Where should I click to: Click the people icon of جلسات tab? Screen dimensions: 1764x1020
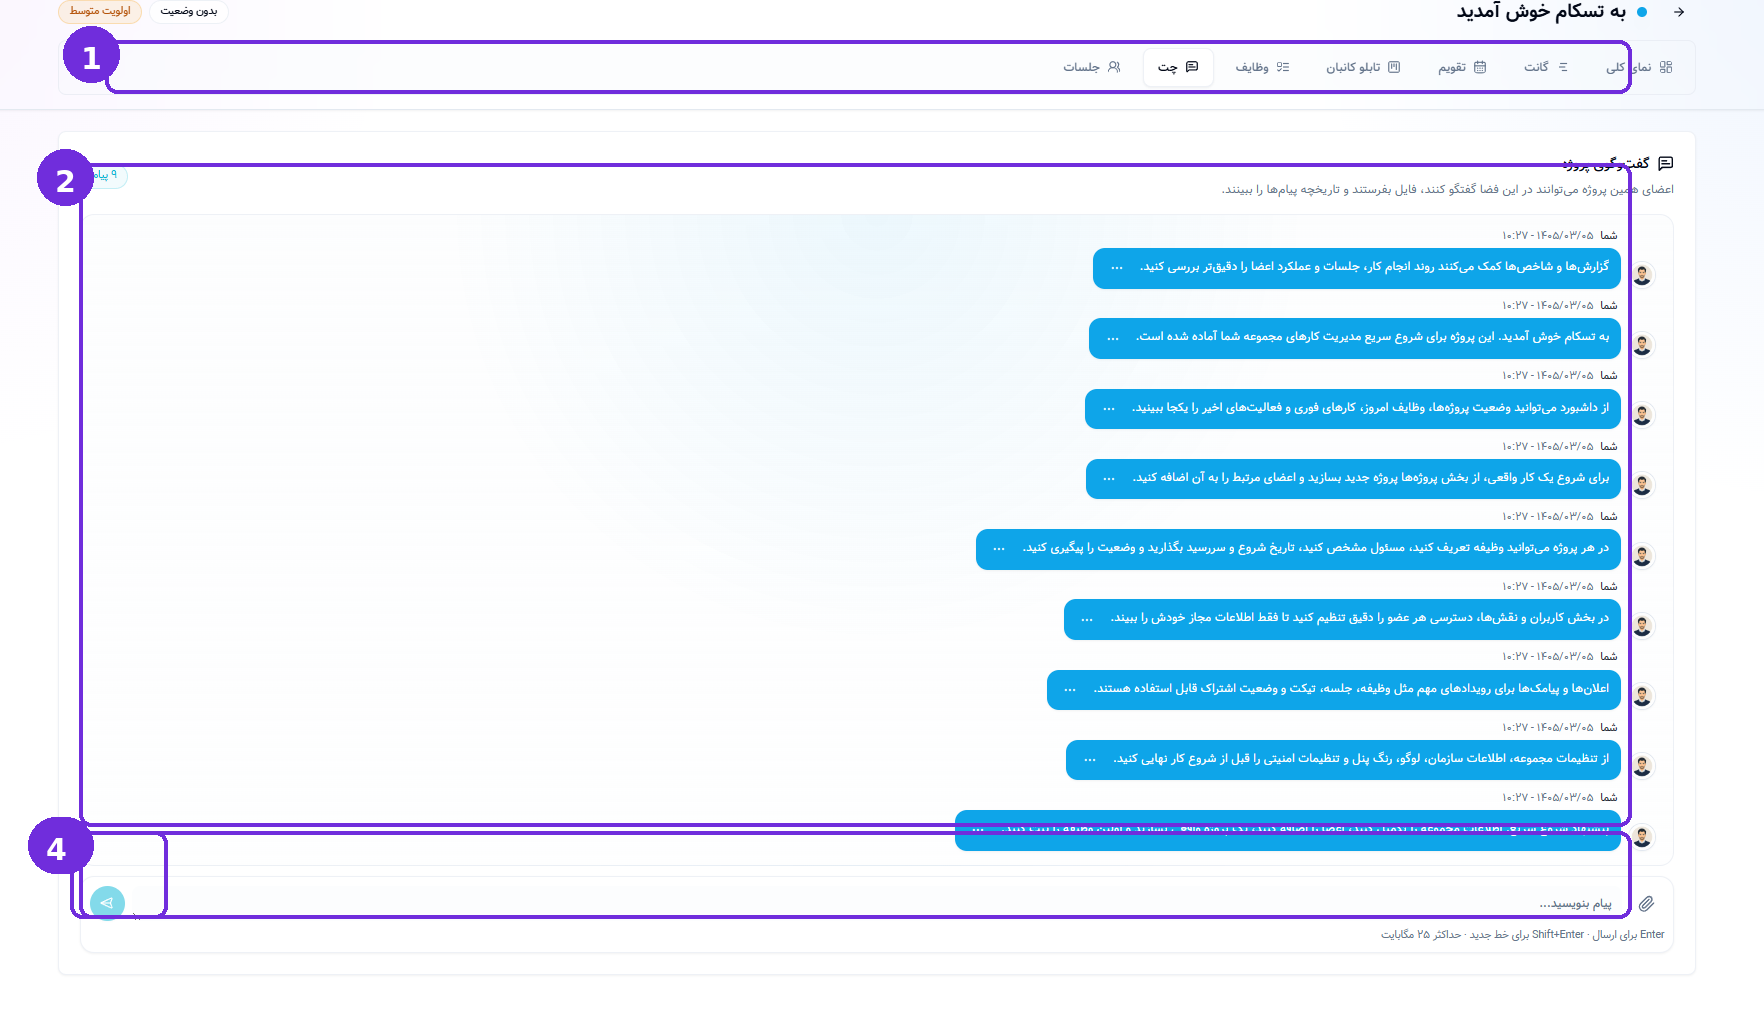click(x=1114, y=67)
